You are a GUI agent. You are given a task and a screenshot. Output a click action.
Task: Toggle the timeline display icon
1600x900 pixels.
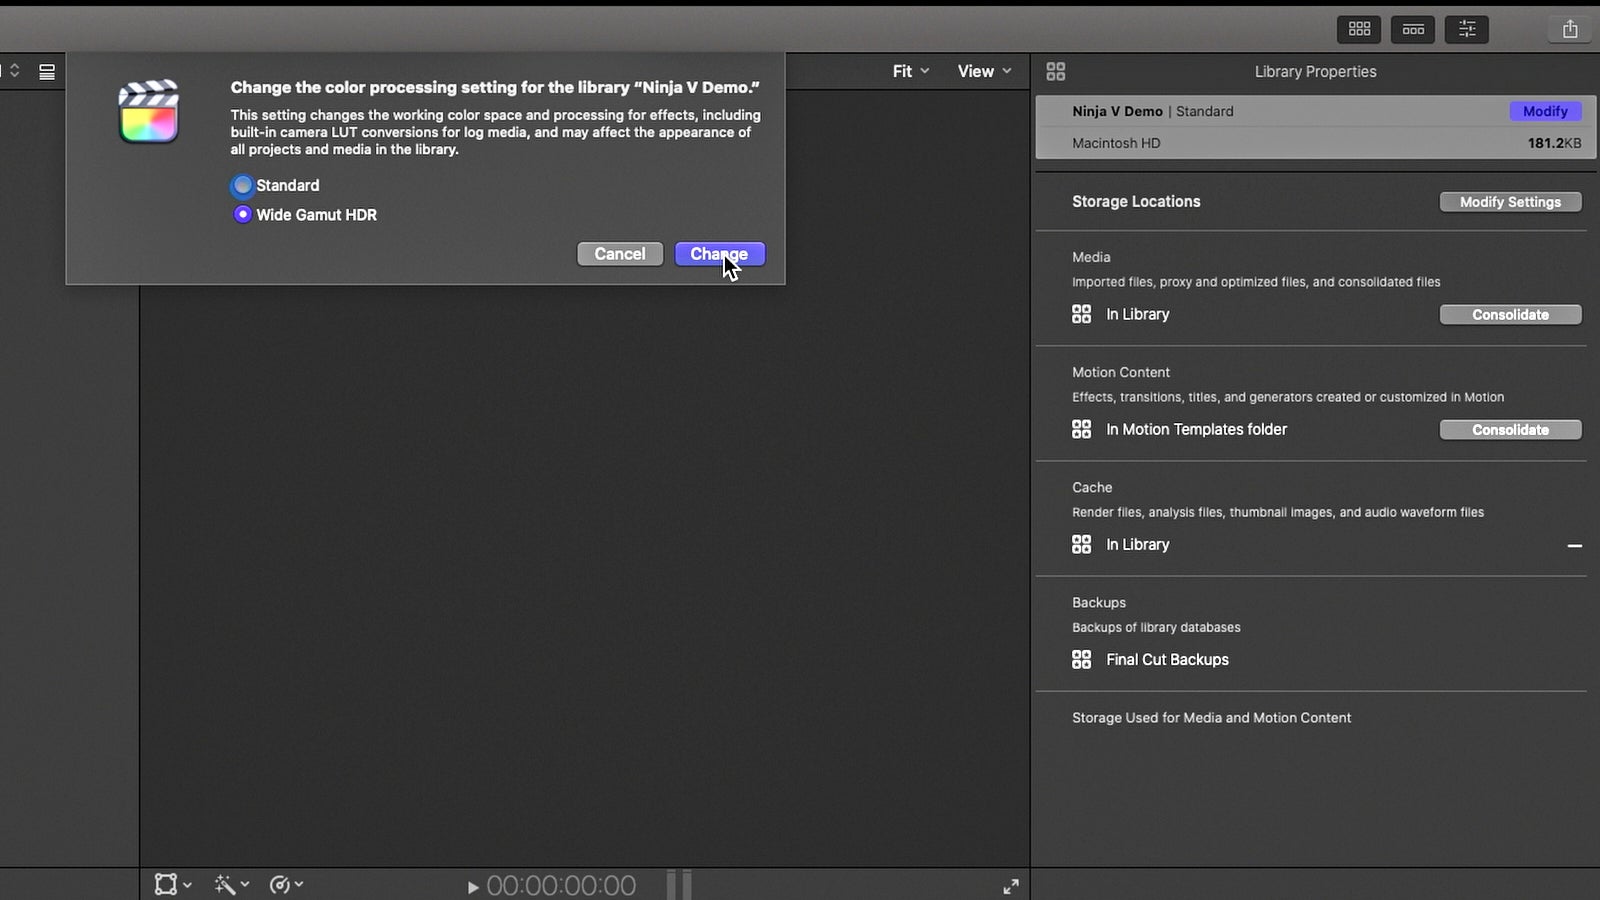[1413, 29]
